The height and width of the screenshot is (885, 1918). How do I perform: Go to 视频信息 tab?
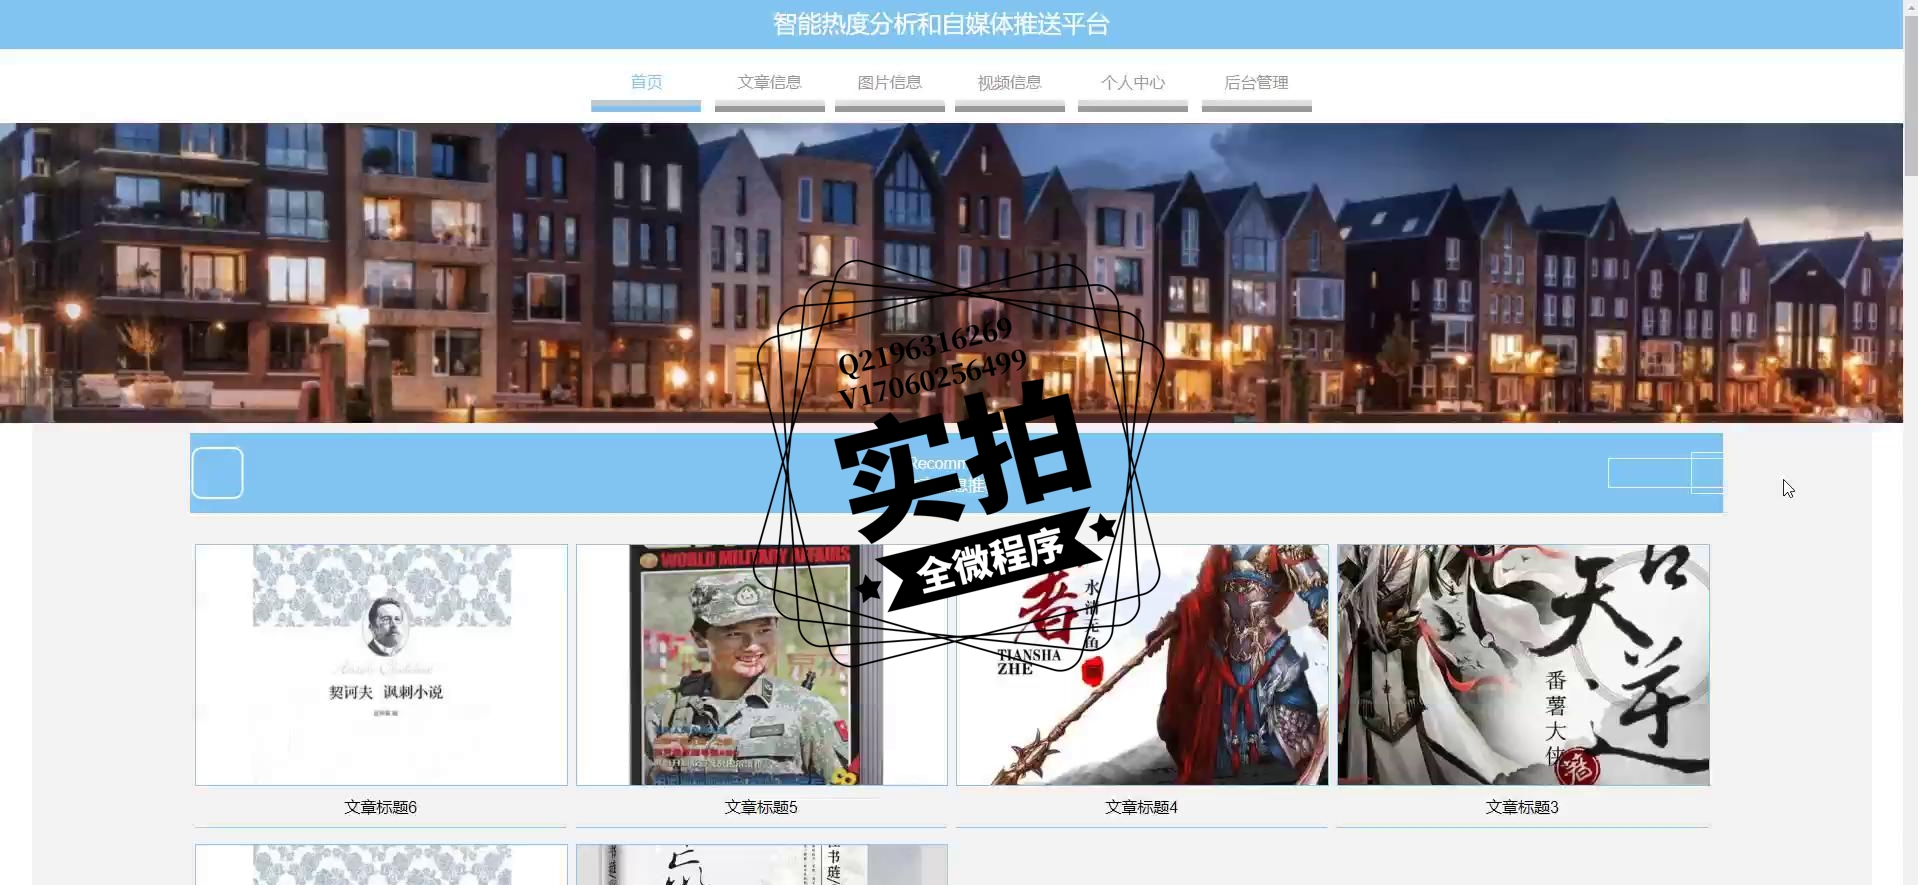tap(1009, 83)
